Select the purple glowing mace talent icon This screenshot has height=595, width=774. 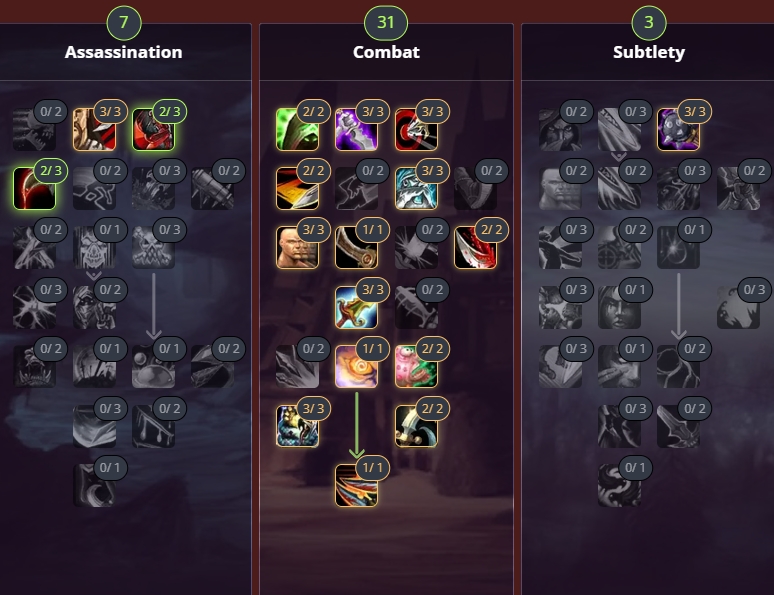[x=356, y=129]
